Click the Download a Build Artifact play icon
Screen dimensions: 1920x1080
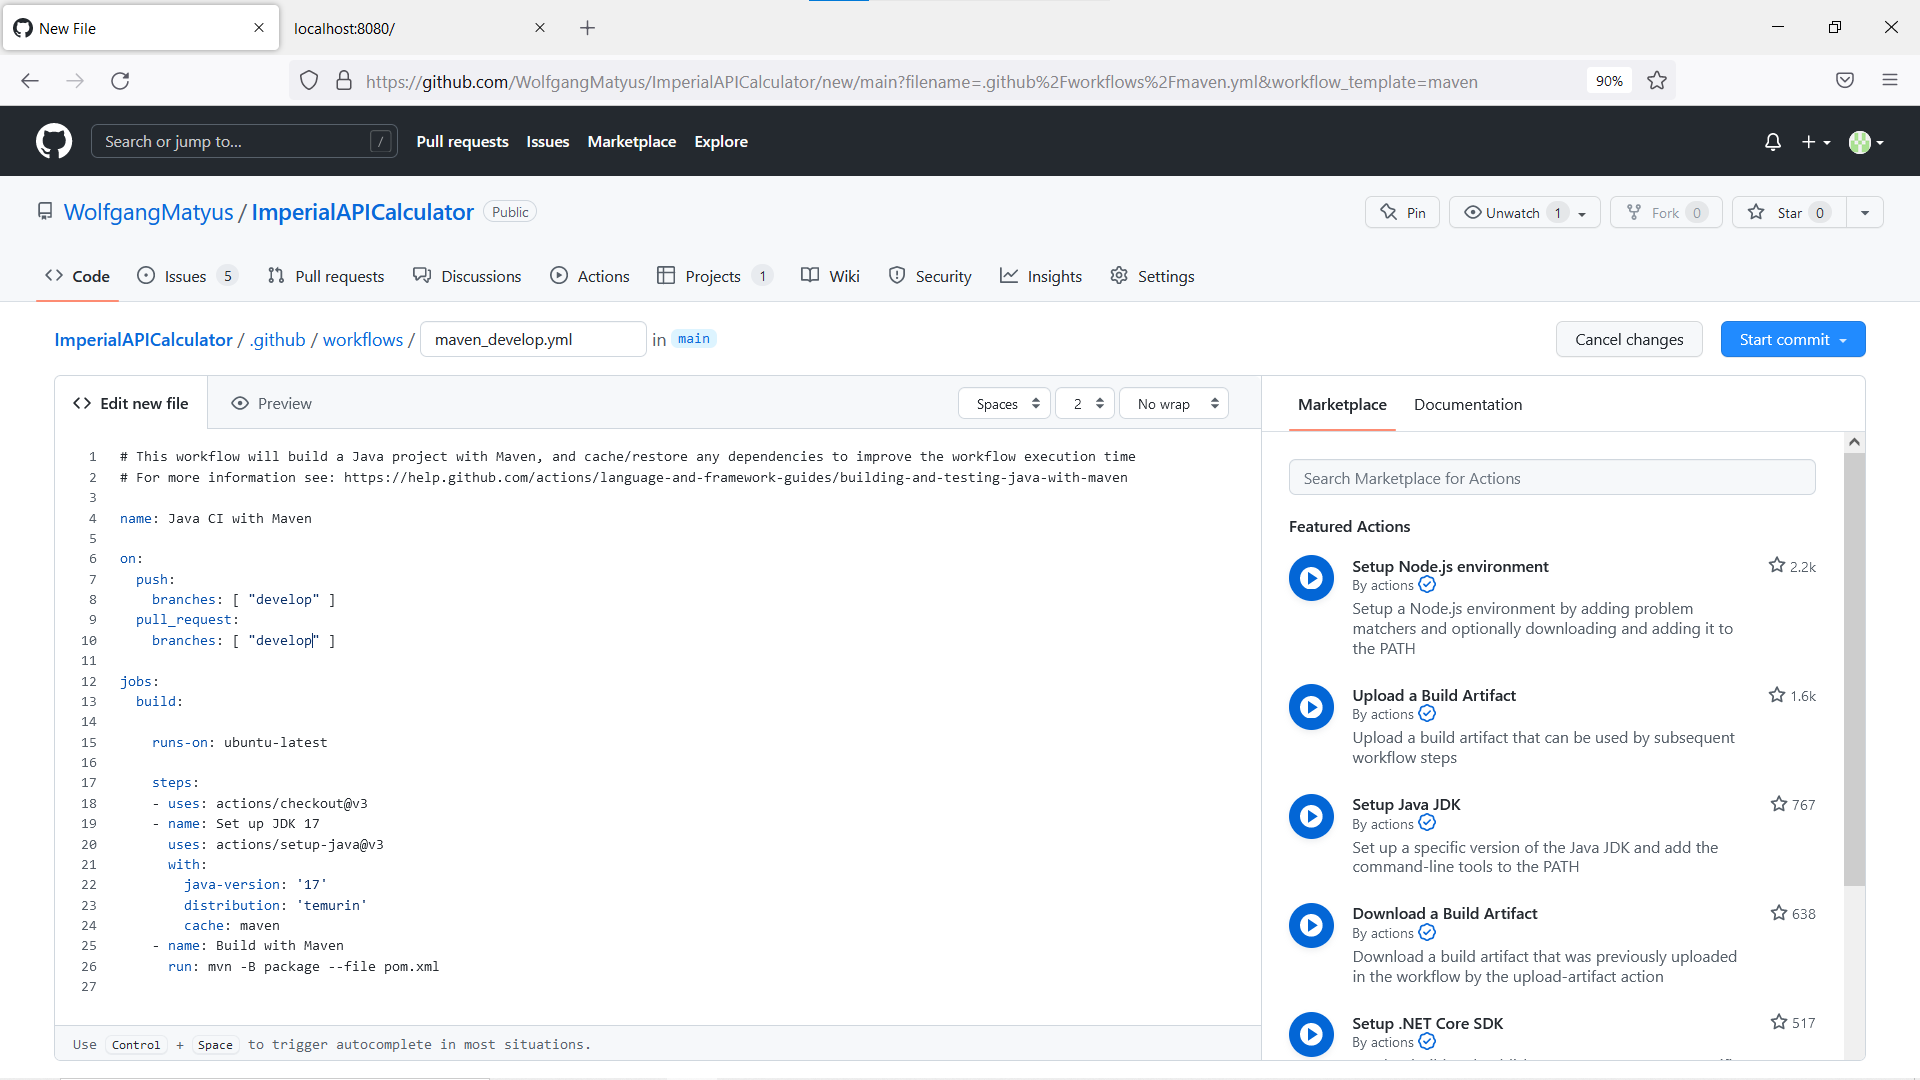[1311, 925]
